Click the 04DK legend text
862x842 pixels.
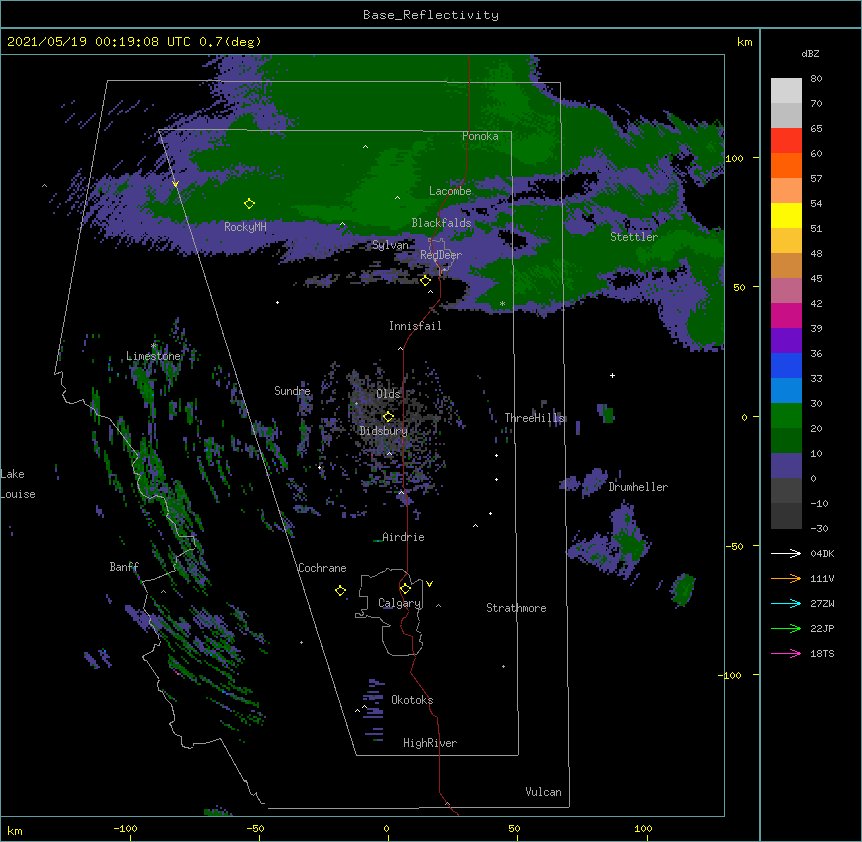pyautogui.click(x=822, y=554)
